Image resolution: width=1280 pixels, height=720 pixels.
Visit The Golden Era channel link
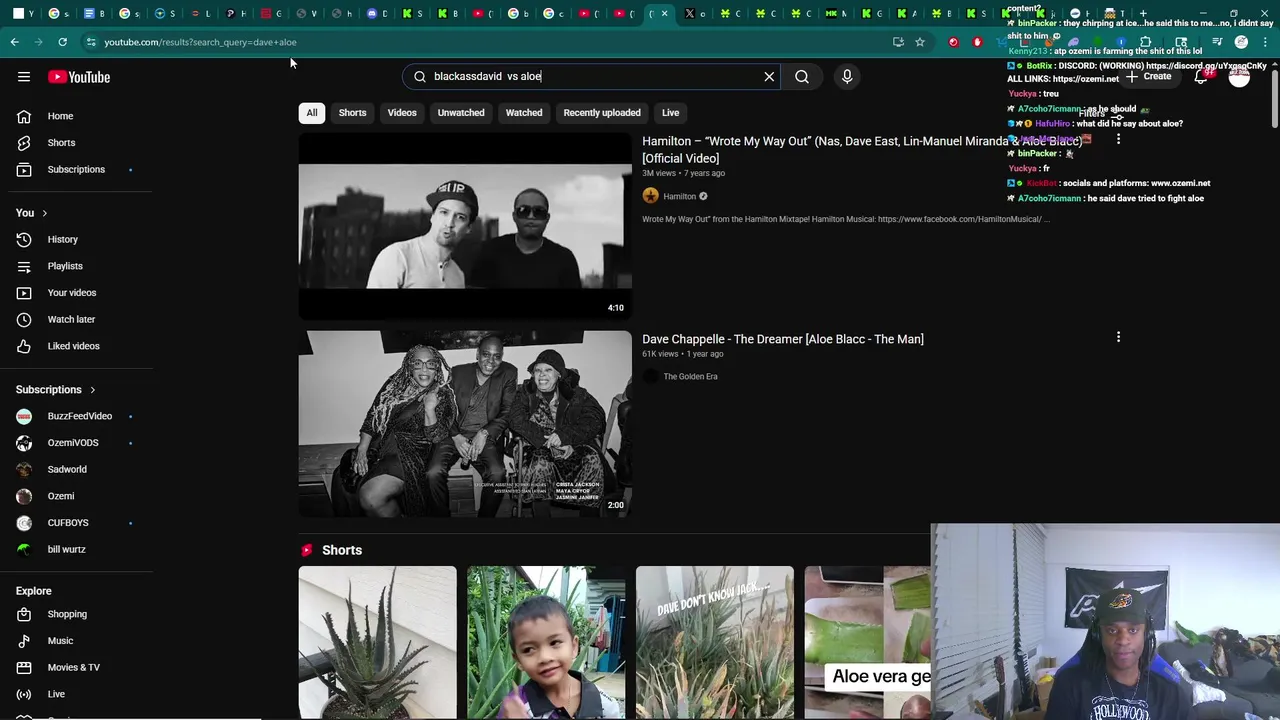pyautogui.click(x=690, y=377)
